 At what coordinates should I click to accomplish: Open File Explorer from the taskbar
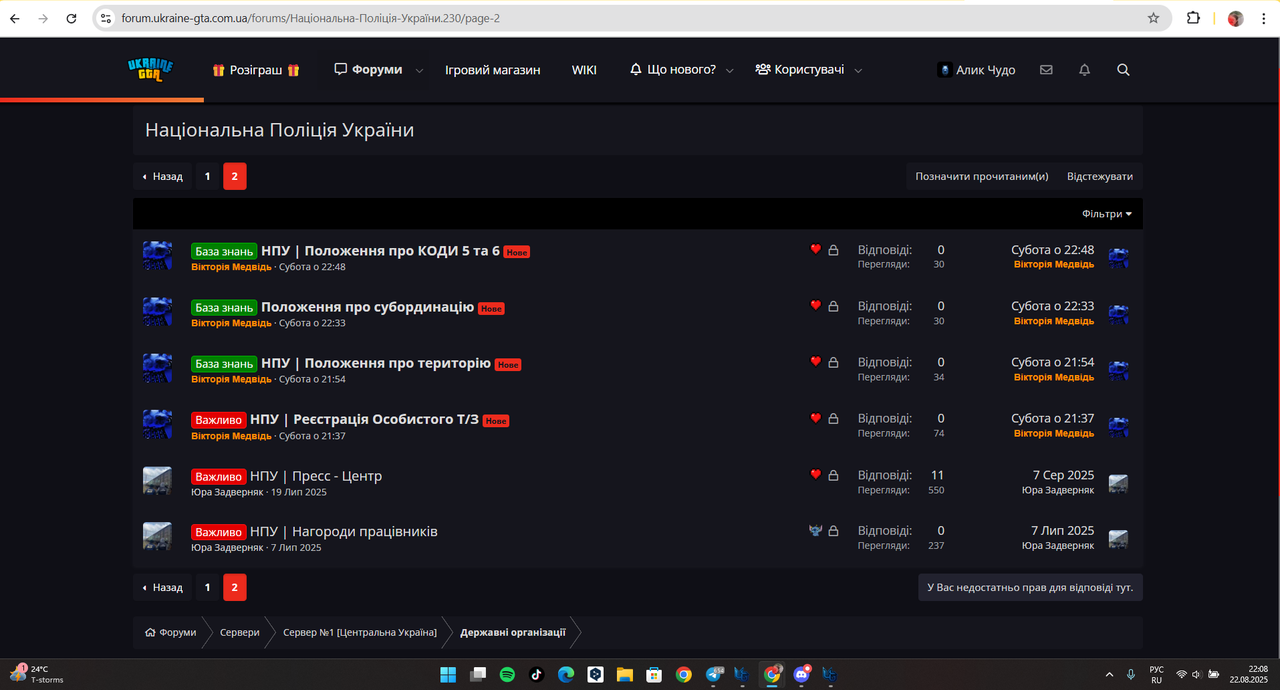625,674
